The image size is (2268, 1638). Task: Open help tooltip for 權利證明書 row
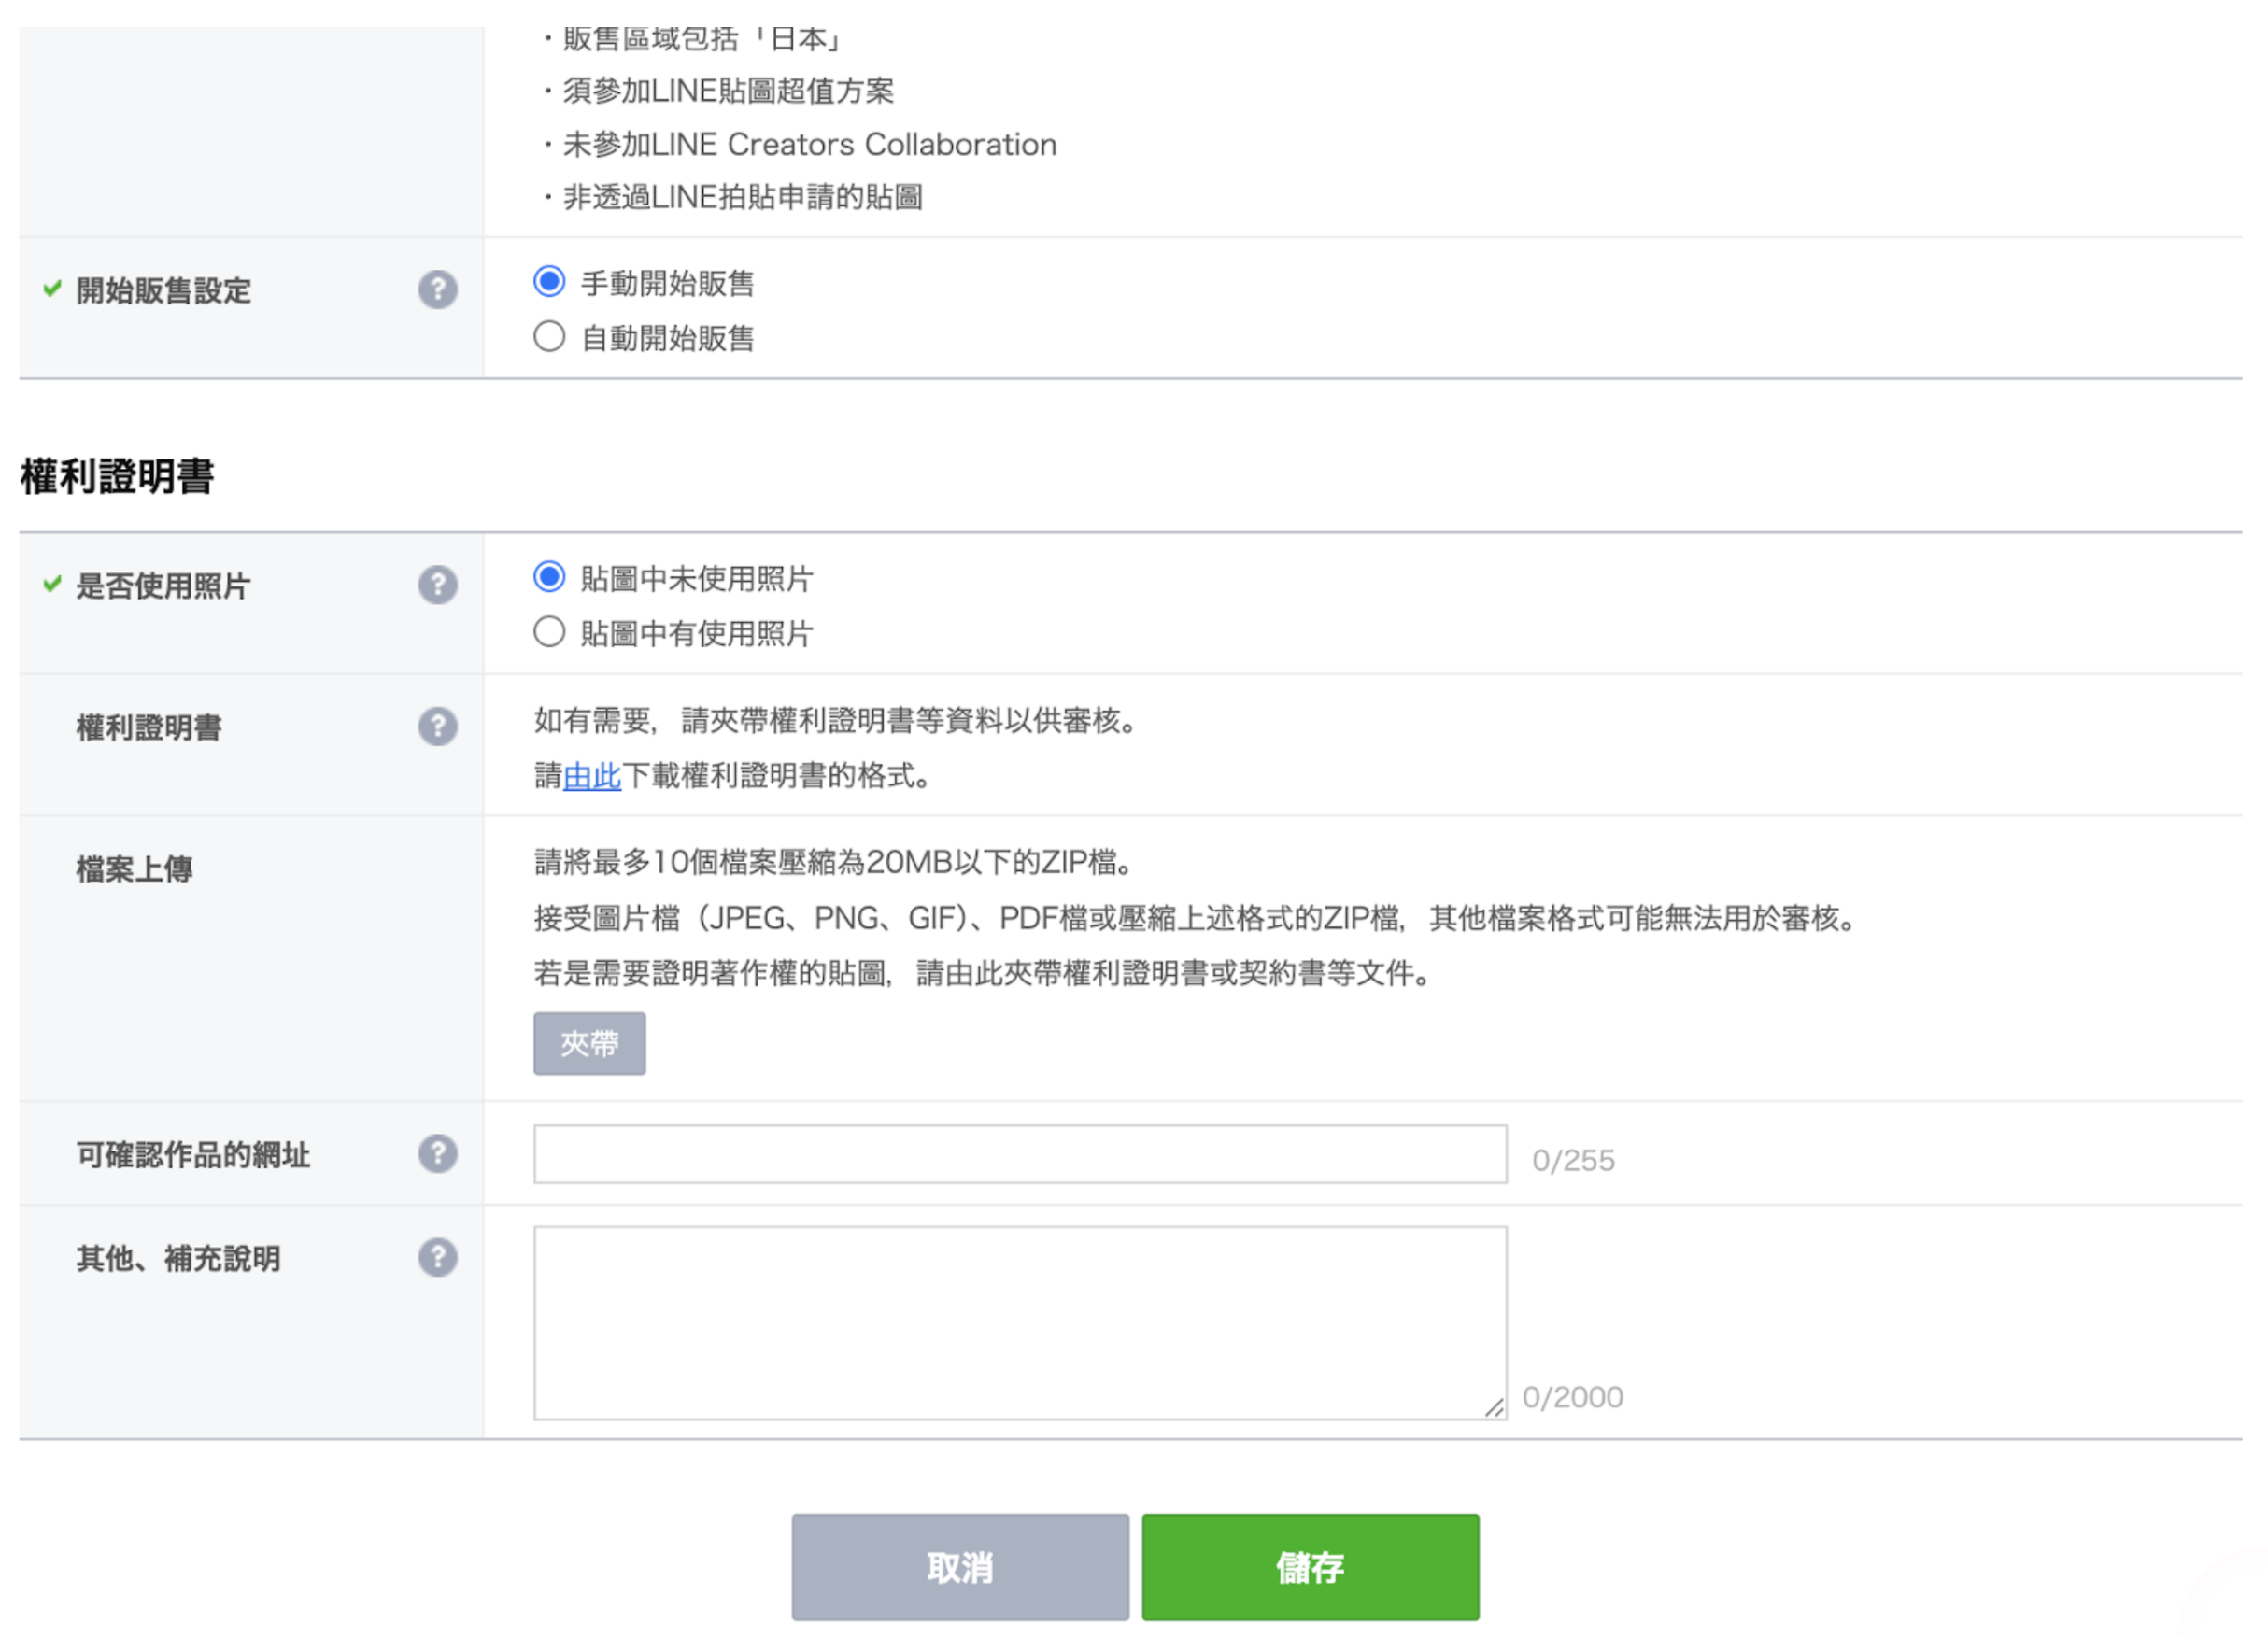(437, 727)
